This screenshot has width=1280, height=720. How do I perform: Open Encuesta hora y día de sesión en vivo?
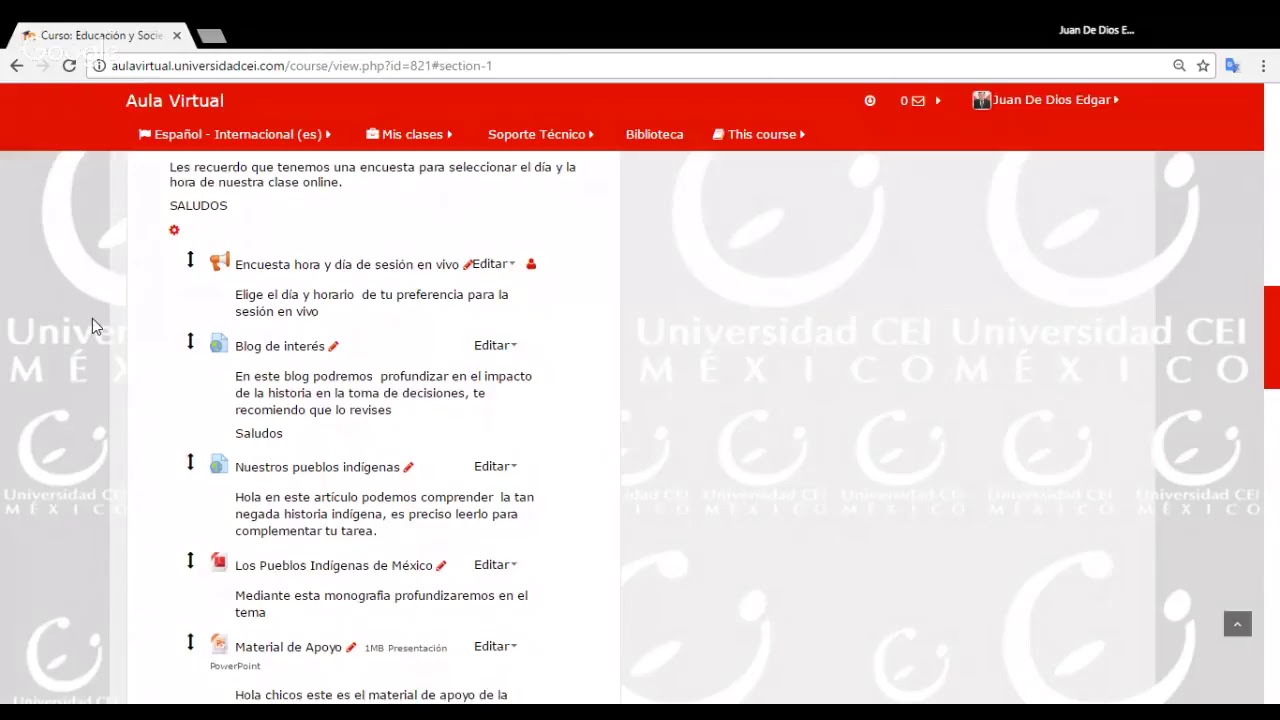tap(347, 264)
